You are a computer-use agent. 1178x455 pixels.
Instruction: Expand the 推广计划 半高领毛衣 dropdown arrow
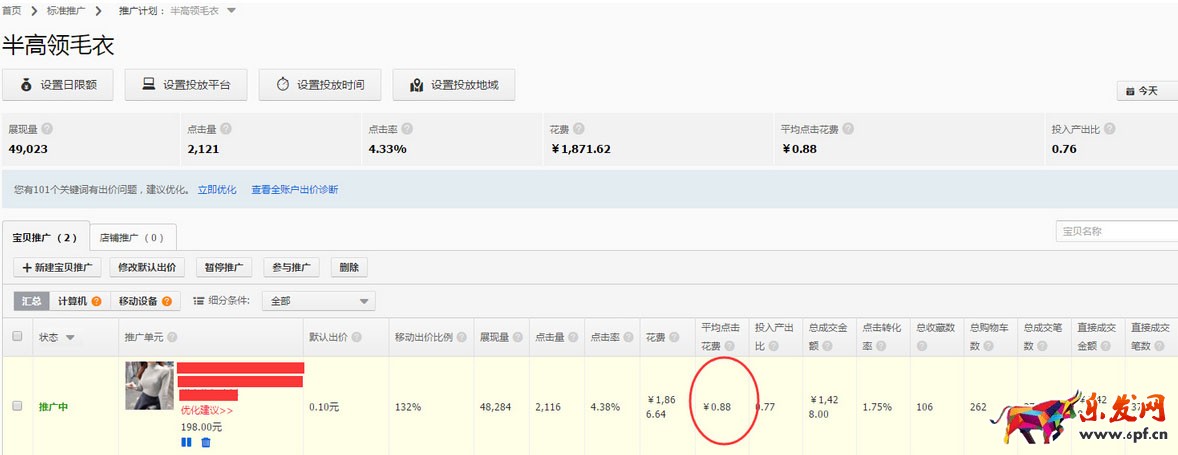pyautogui.click(x=231, y=11)
